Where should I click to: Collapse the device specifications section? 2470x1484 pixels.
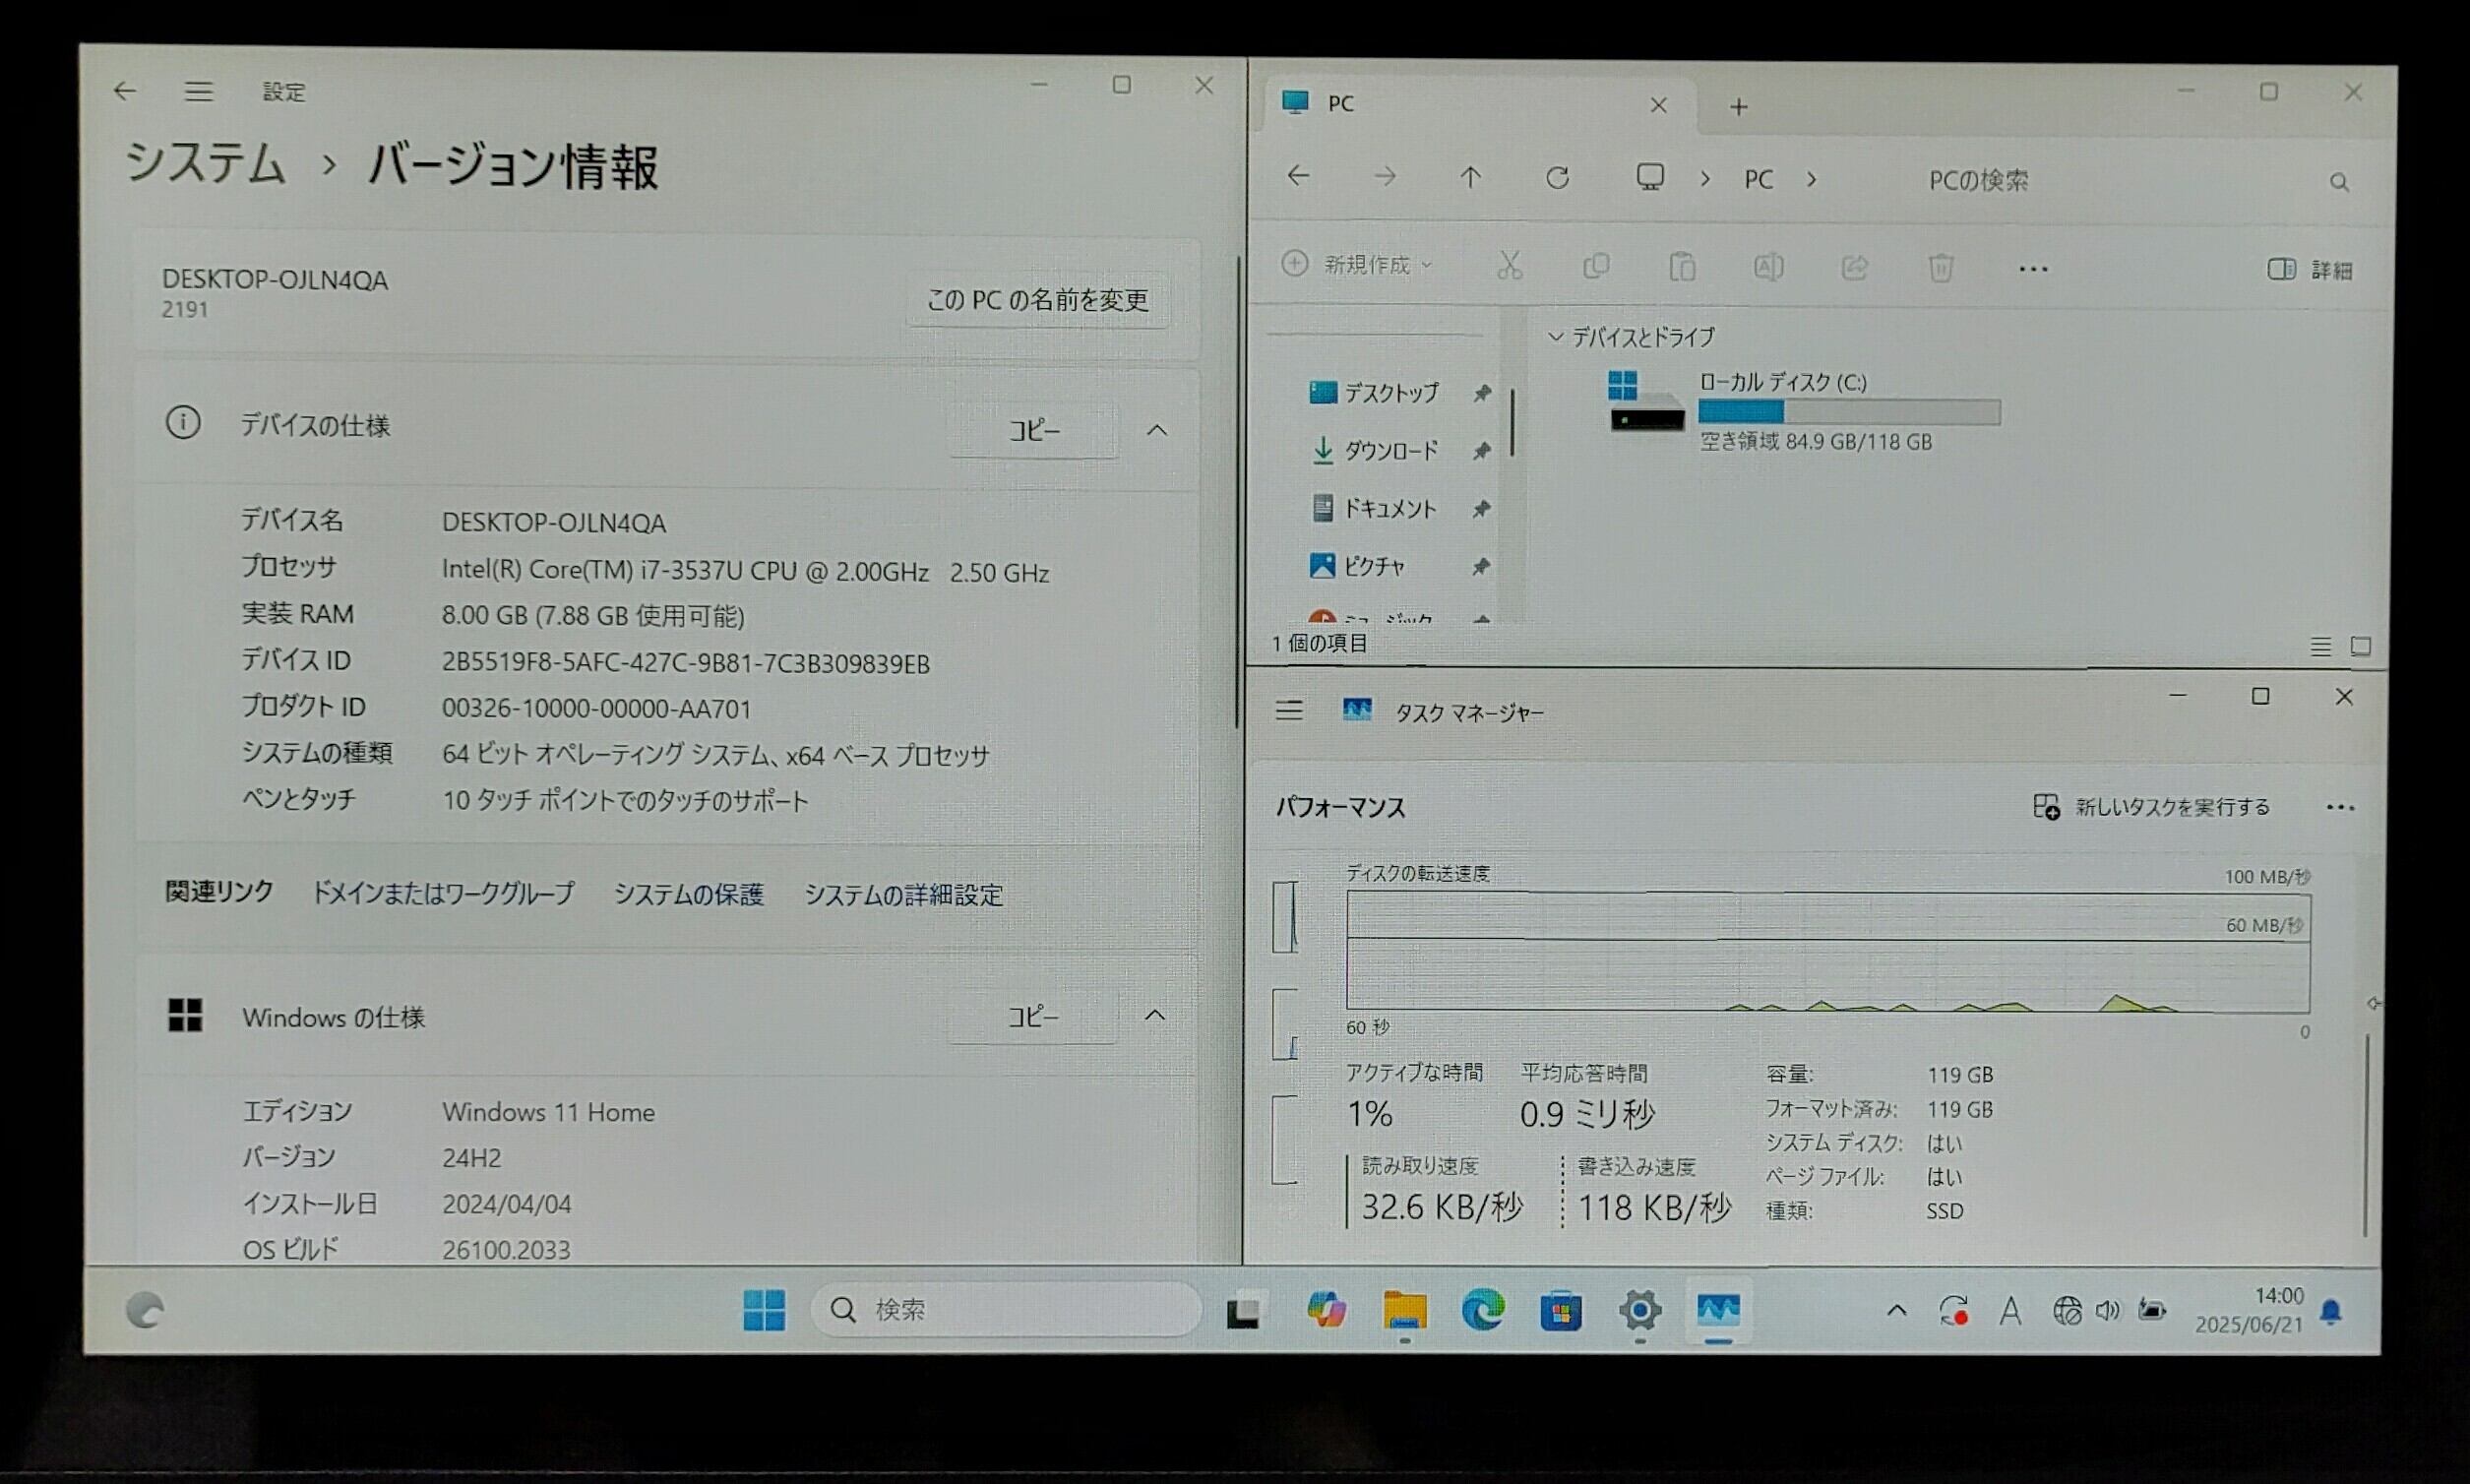pos(1157,430)
